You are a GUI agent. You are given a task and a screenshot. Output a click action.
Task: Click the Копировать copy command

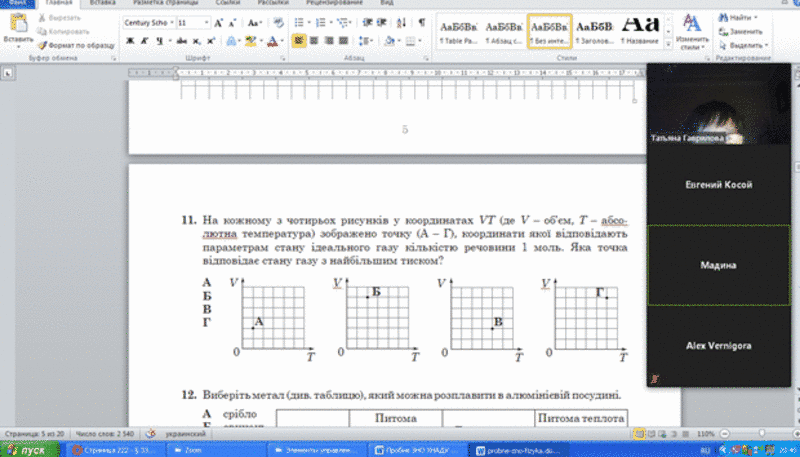tap(62, 32)
